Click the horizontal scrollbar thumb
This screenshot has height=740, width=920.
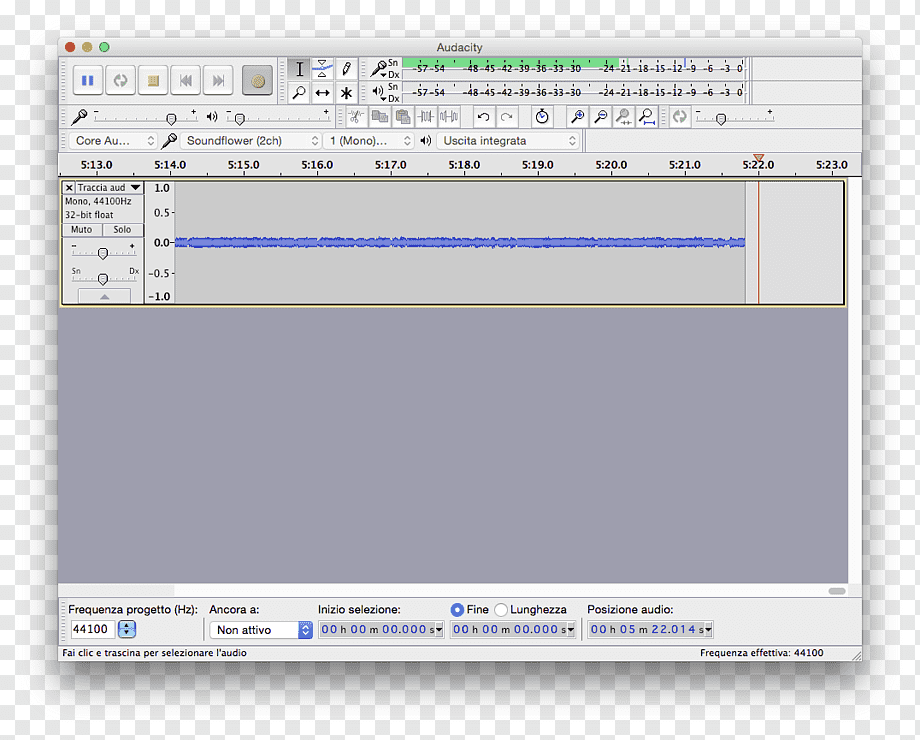pos(837,591)
